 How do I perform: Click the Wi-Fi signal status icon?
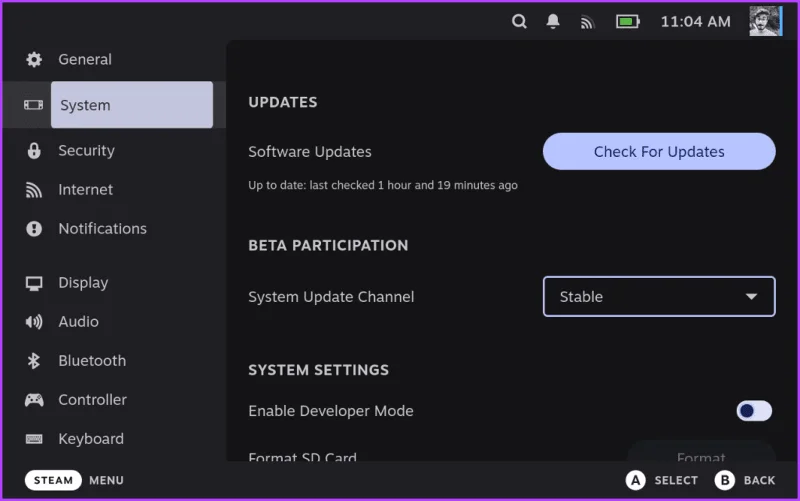(587, 22)
